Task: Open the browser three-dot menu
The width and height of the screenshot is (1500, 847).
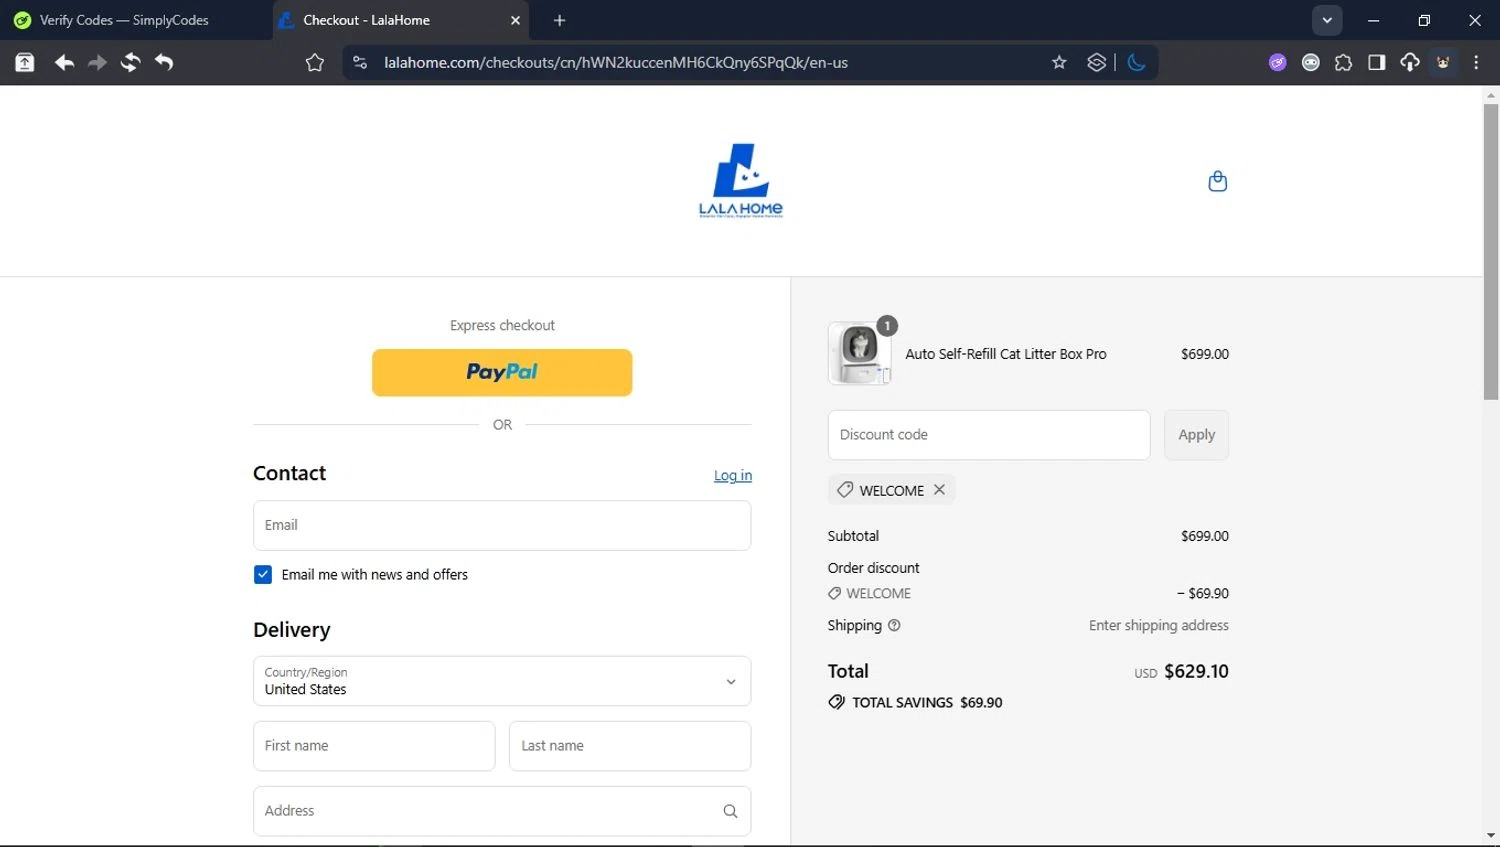Action: coord(1476,63)
